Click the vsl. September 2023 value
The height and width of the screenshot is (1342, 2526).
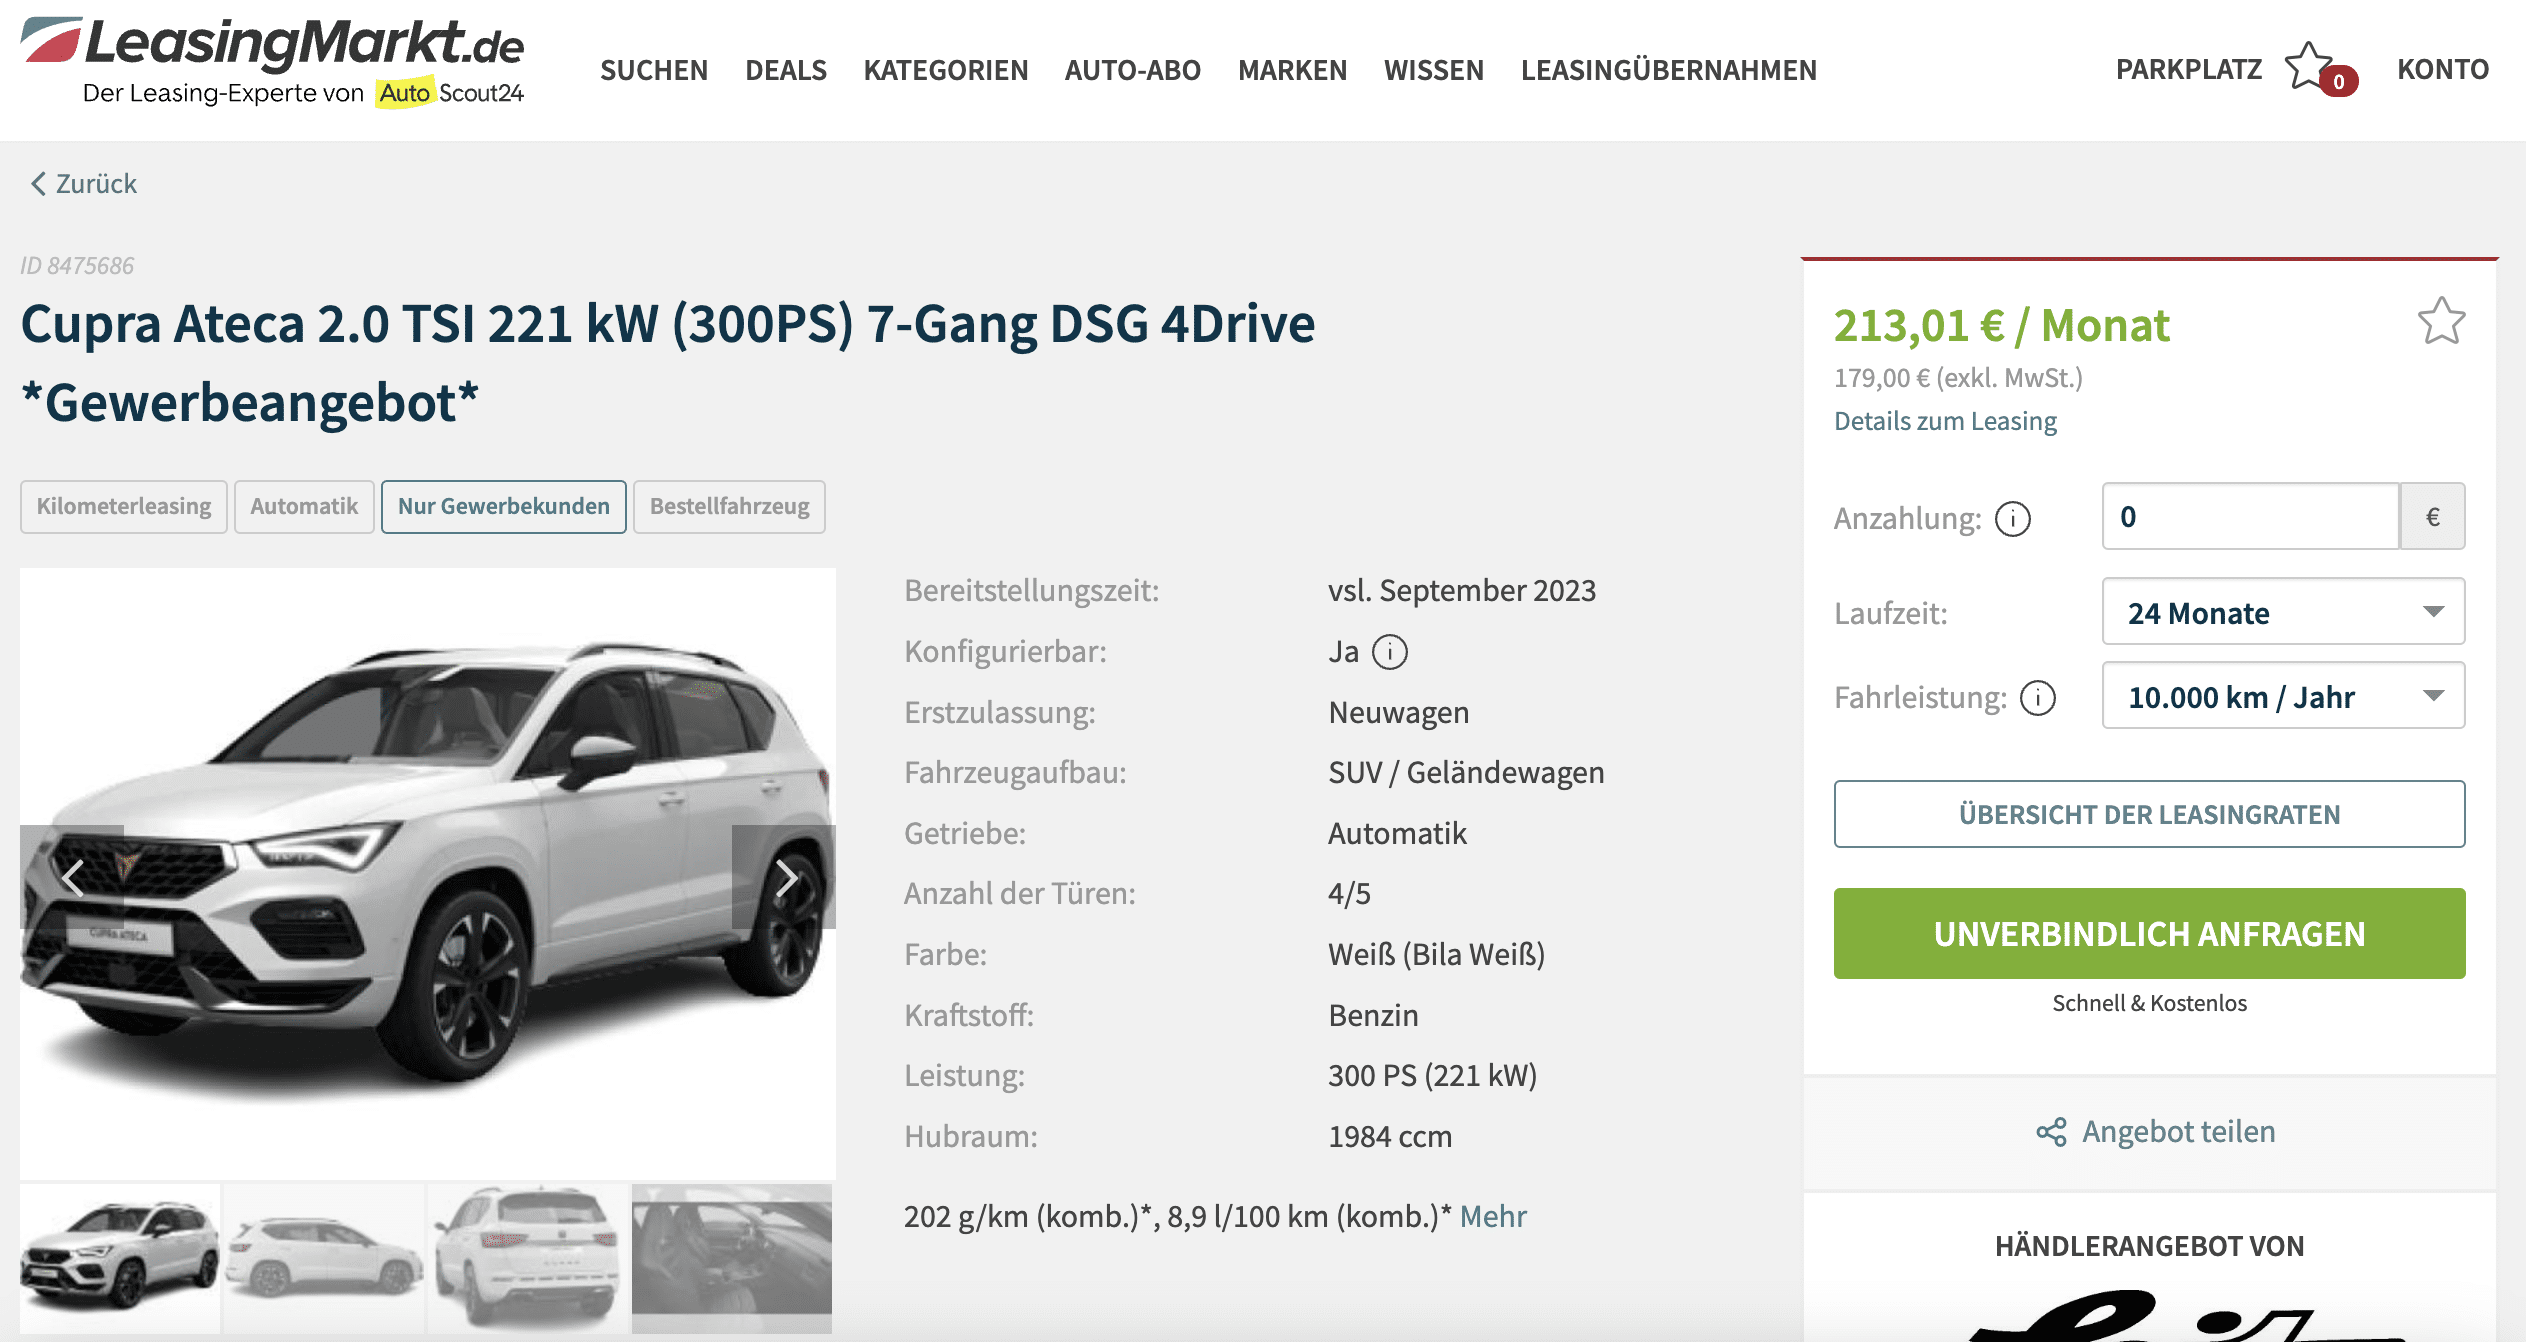click(x=1462, y=591)
